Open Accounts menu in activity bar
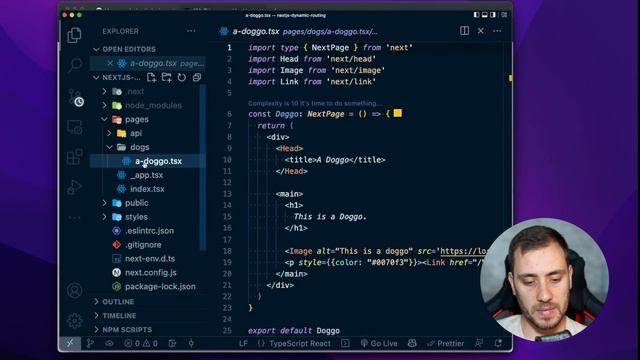 (75, 291)
